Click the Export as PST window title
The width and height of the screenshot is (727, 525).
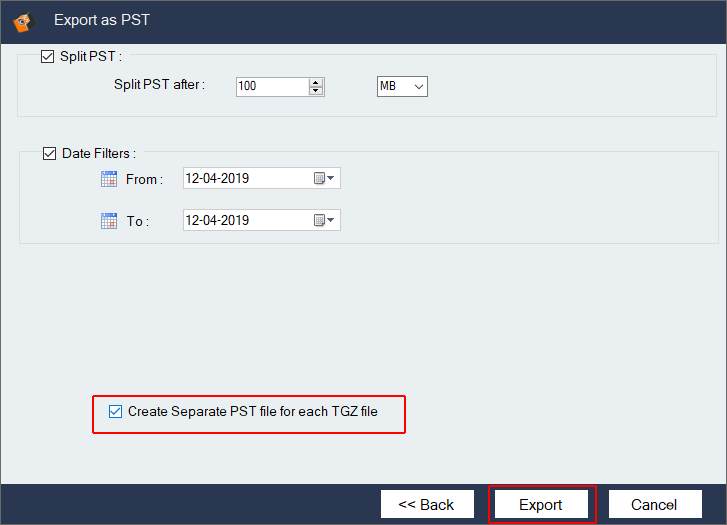101,19
